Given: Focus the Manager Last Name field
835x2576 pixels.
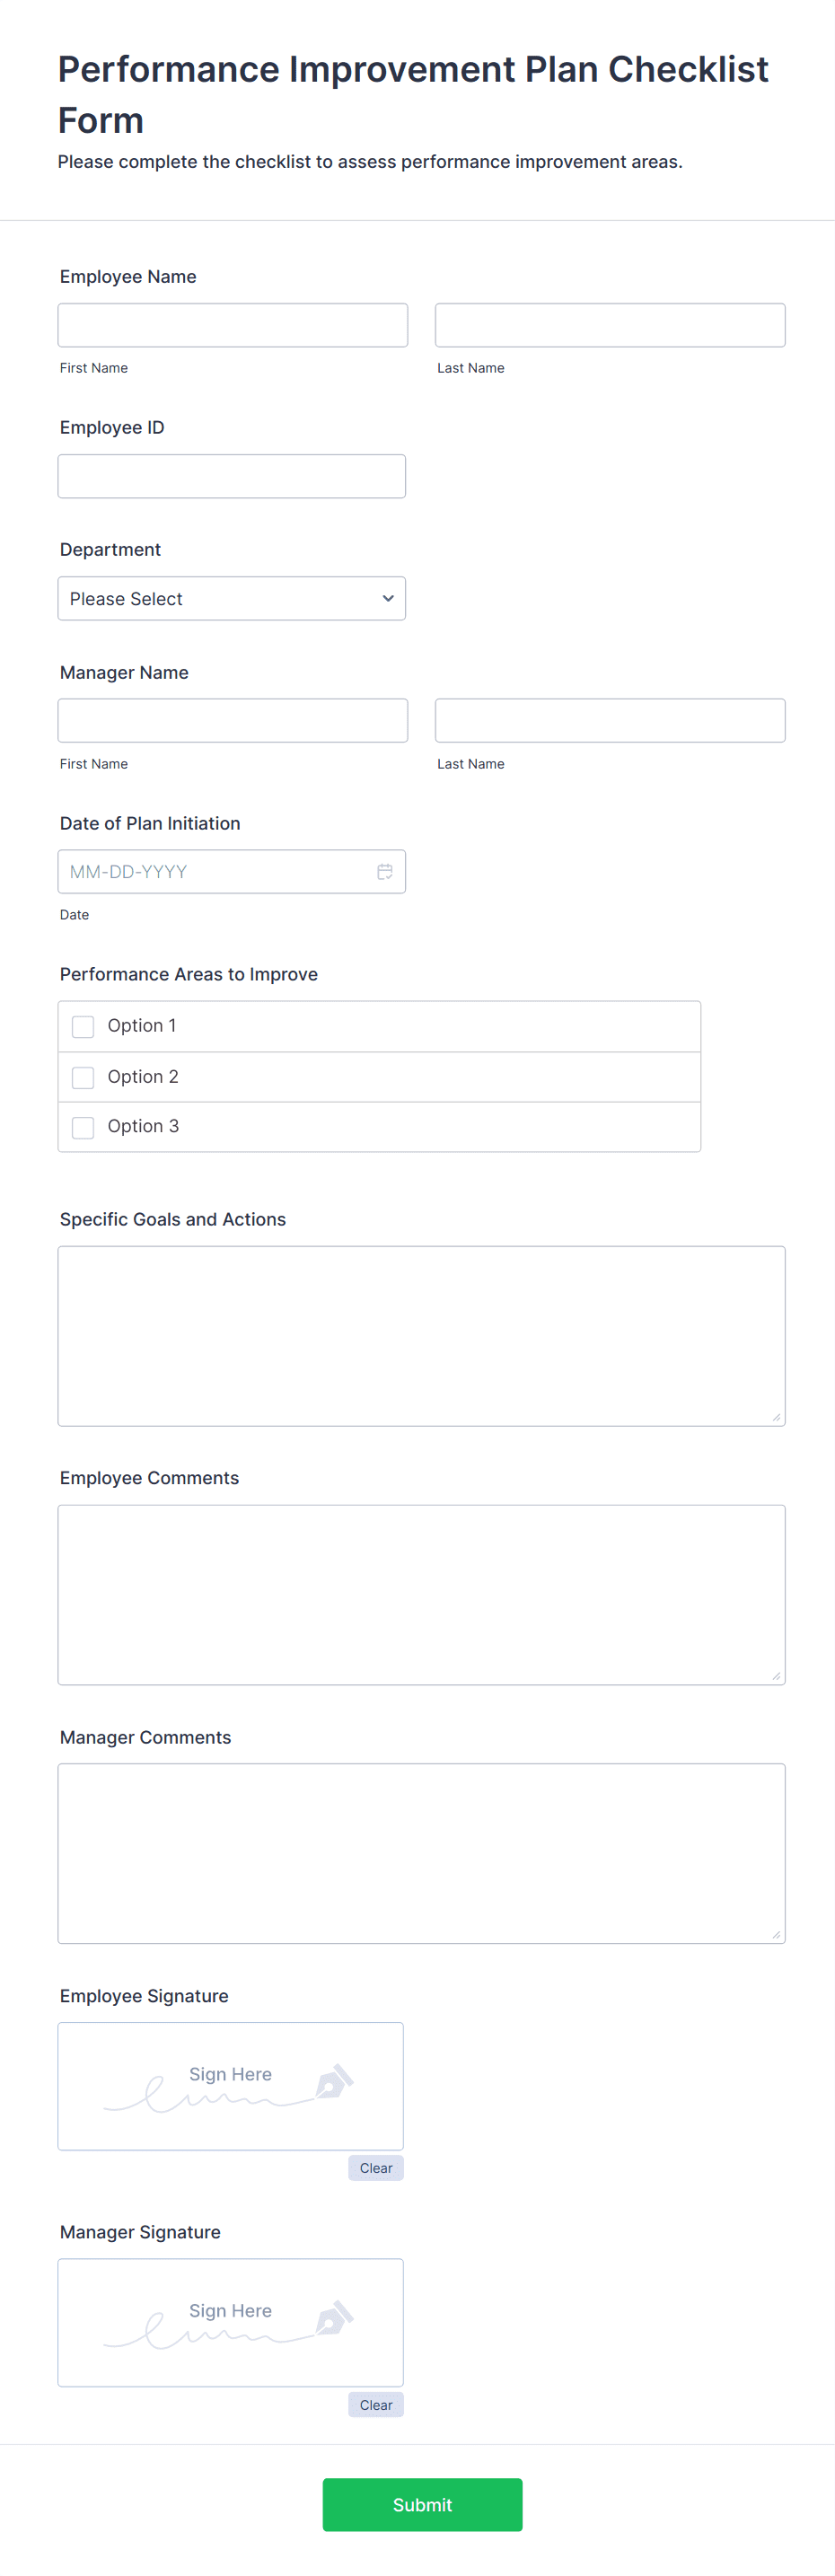Looking at the screenshot, I should (610, 720).
